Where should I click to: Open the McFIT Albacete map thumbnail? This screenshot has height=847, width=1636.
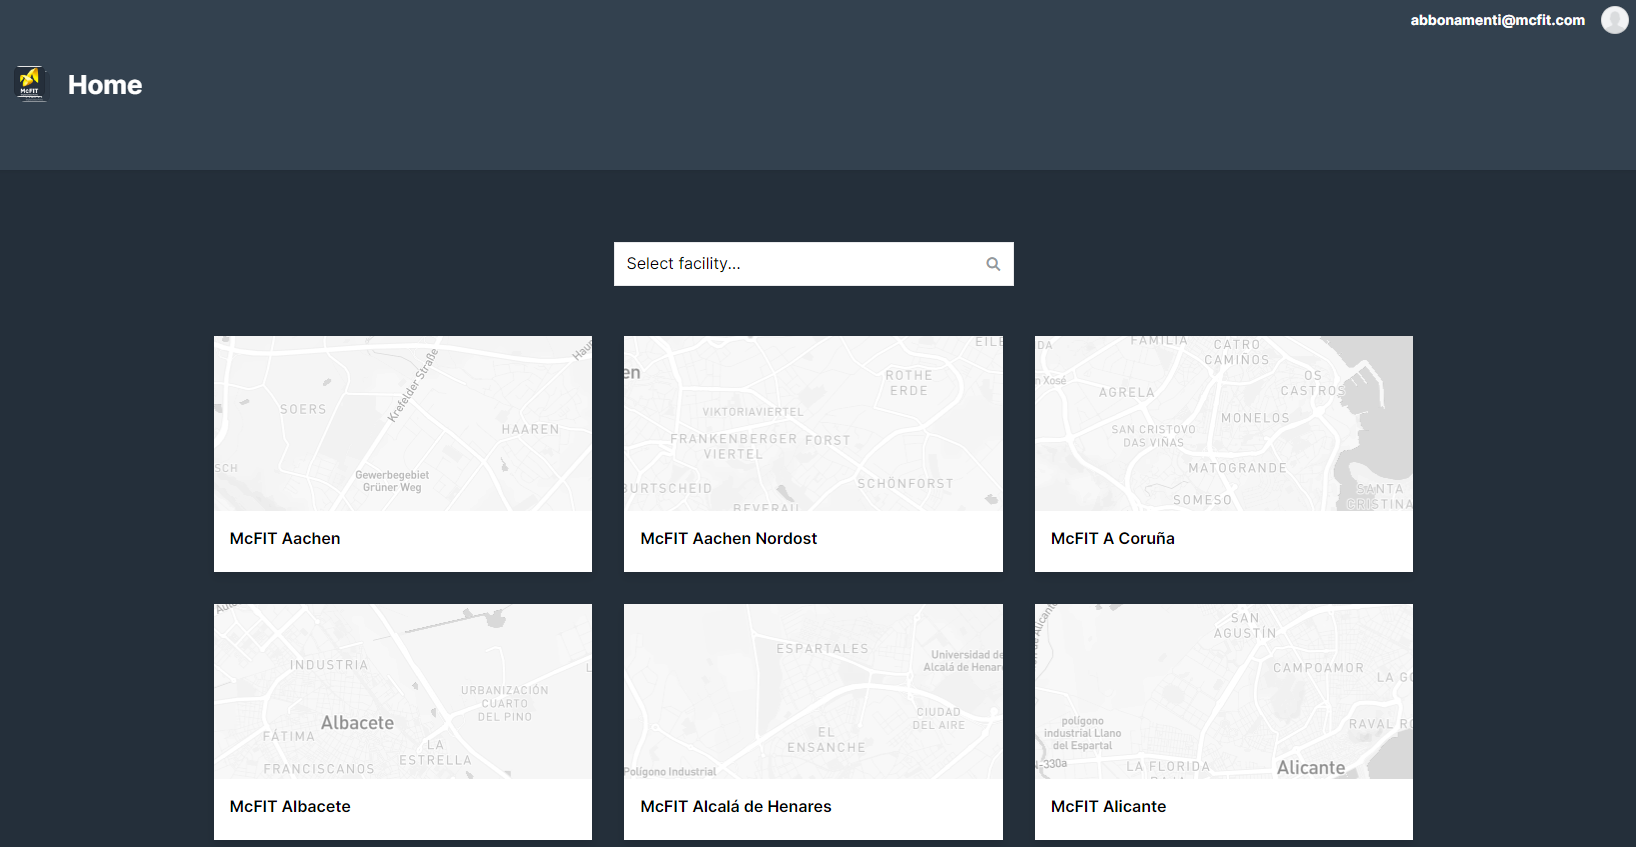(x=403, y=691)
